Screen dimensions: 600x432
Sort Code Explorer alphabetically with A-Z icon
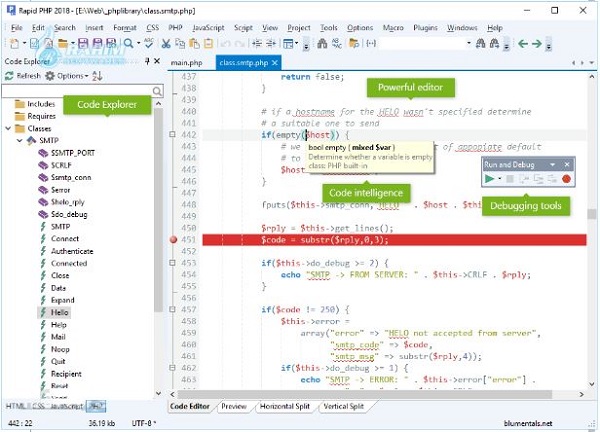pyautogui.click(x=97, y=76)
